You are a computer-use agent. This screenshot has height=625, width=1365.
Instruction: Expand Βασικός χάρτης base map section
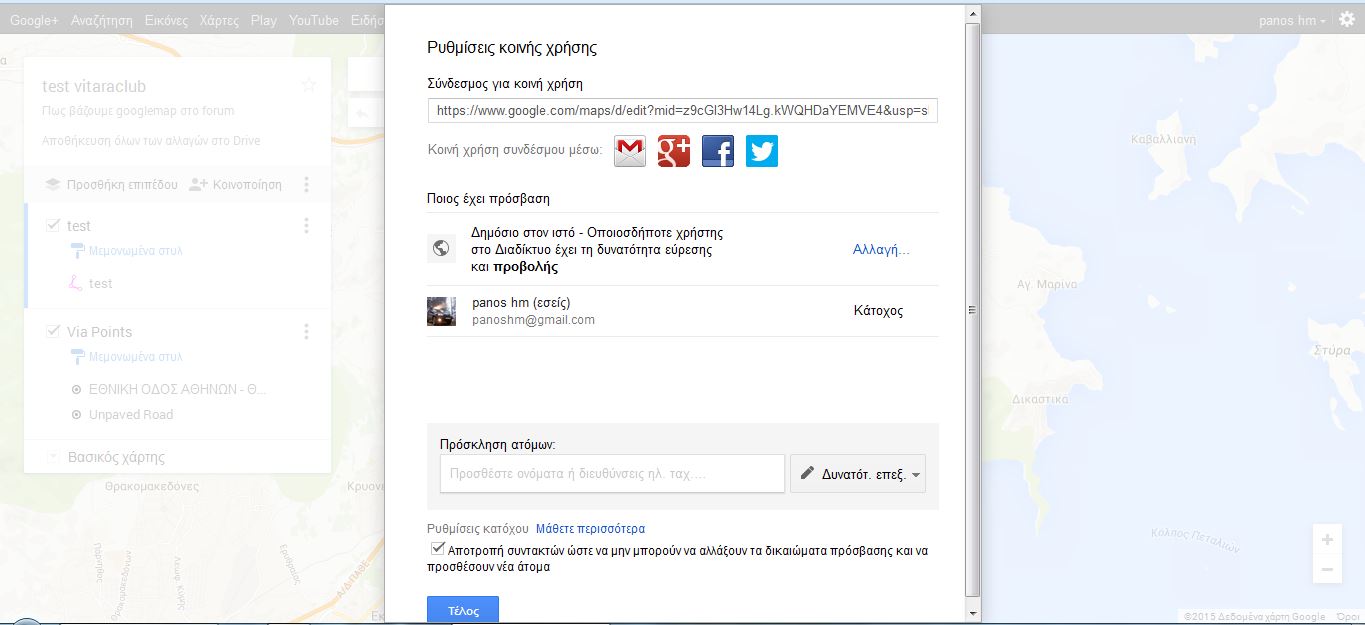[x=53, y=458]
